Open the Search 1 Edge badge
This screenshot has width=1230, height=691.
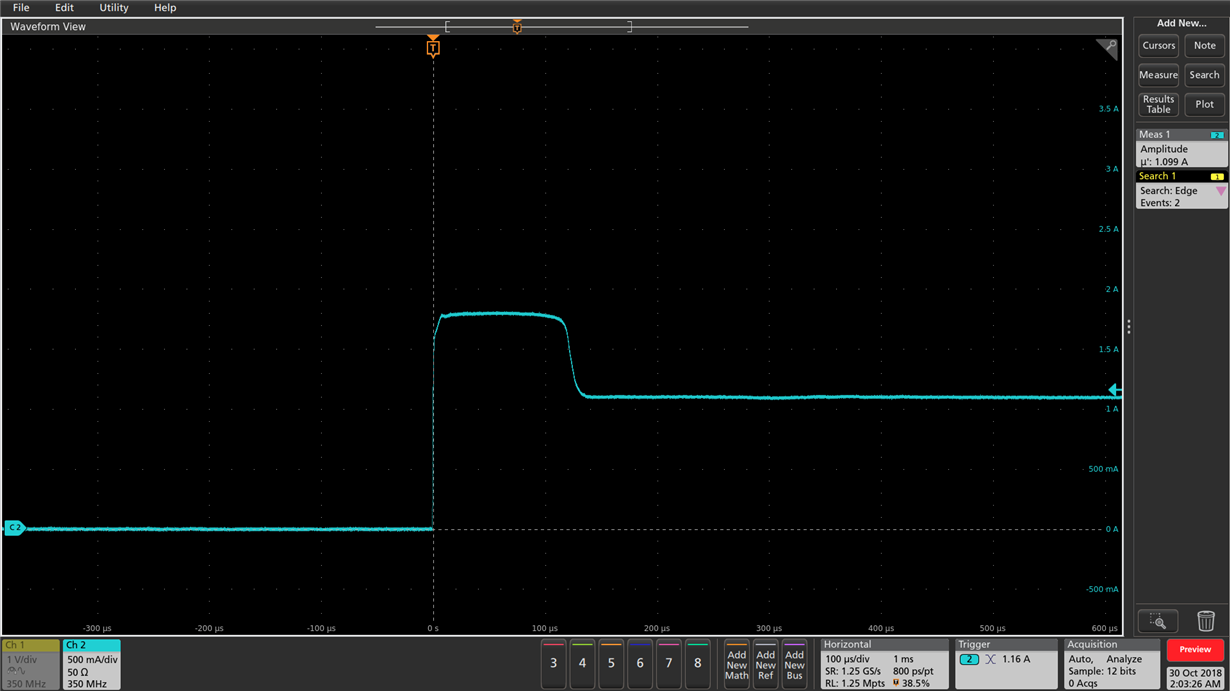click(x=1182, y=189)
